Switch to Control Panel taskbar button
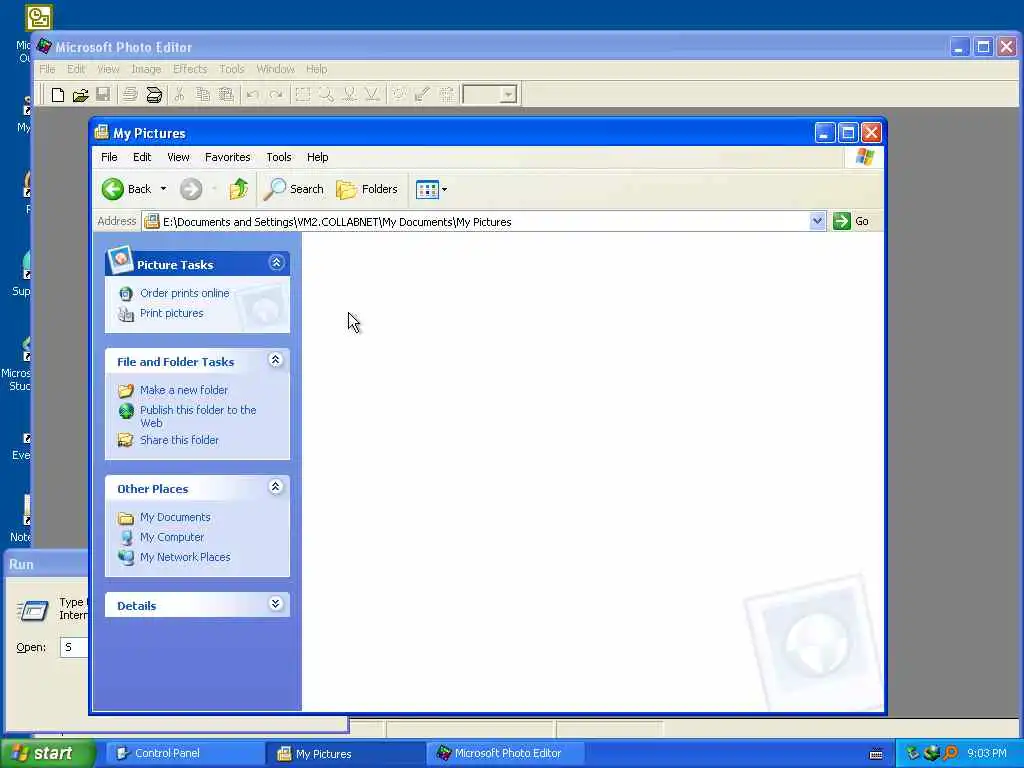This screenshot has width=1024, height=768. (x=183, y=753)
